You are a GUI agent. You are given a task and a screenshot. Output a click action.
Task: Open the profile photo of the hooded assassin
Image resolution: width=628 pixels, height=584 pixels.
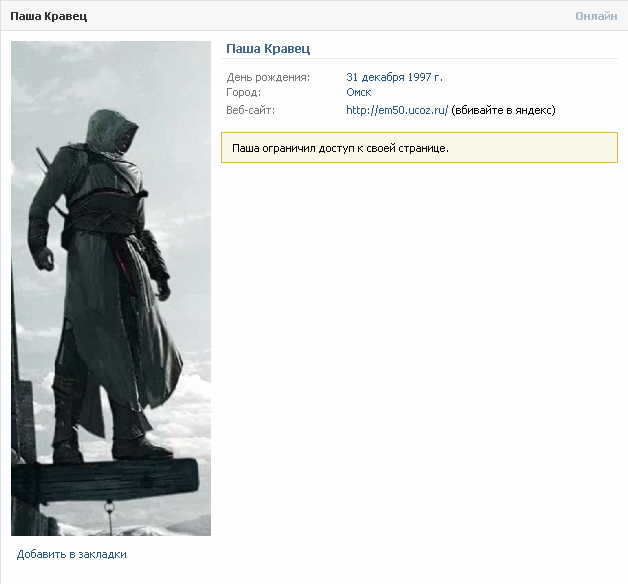tap(111, 288)
